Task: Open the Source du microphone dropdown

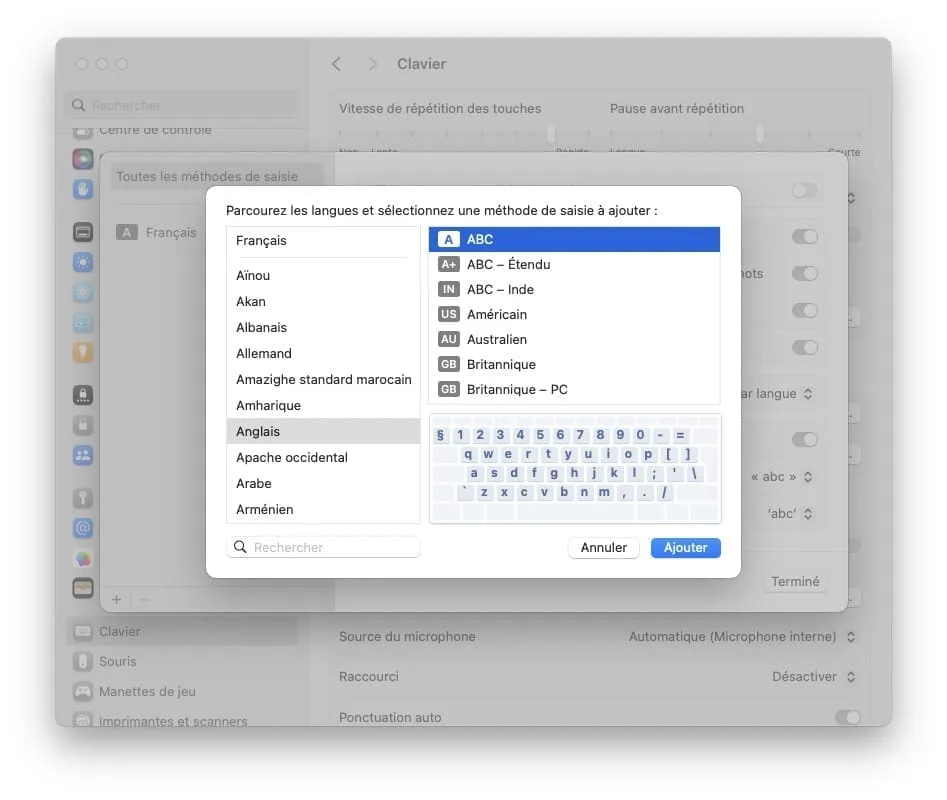Action: point(741,636)
